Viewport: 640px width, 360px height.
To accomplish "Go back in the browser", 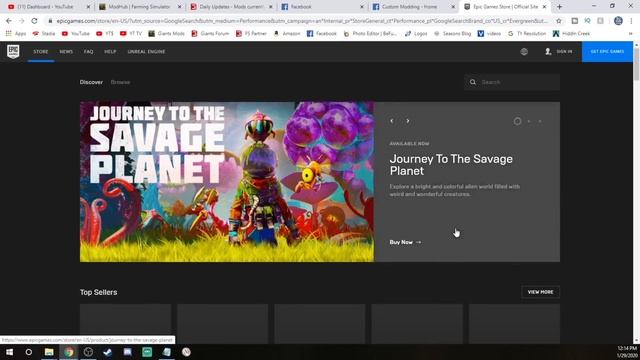I will pyautogui.click(x=9, y=20).
